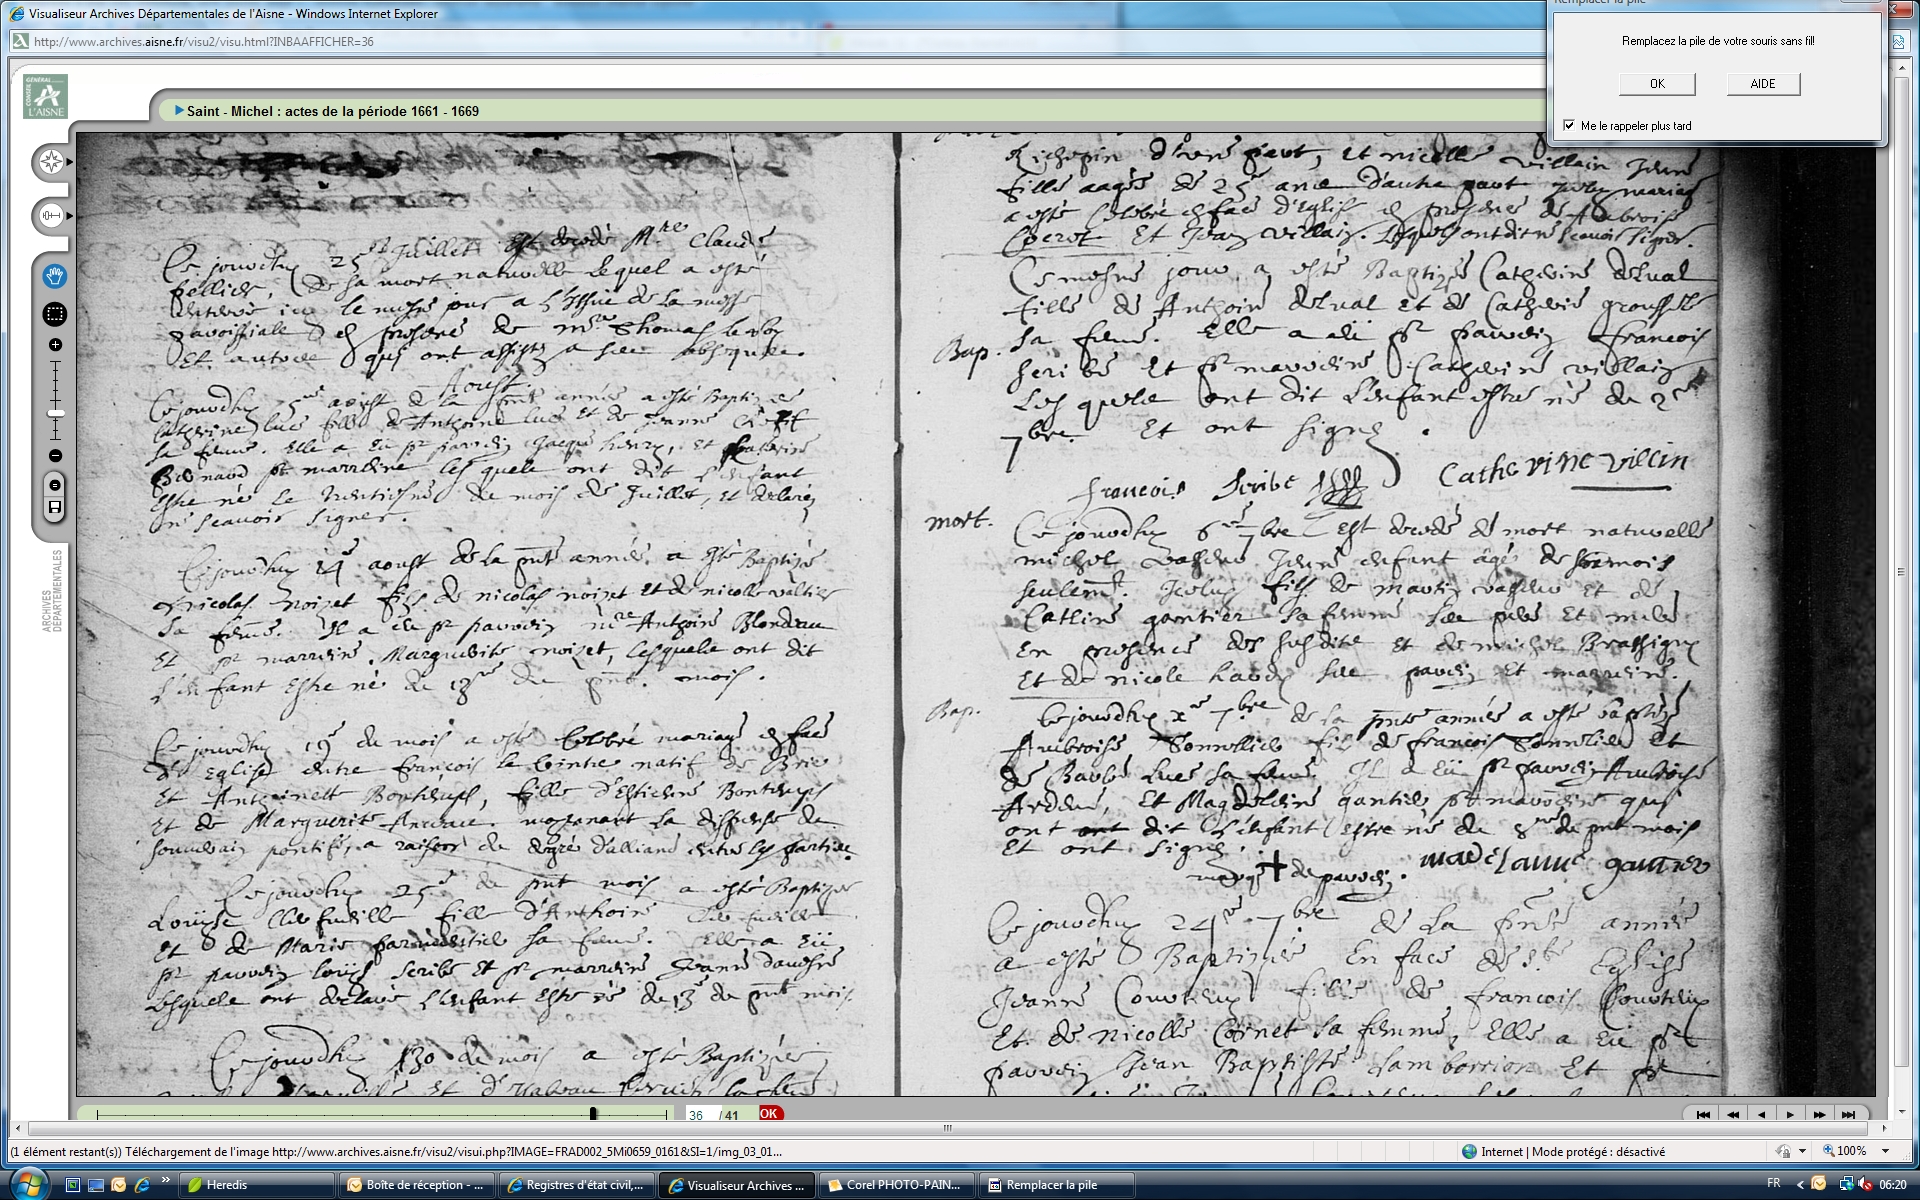Screen dimensions: 1920x1200
Task: Open the compass navigation panel
Action: tap(52, 162)
